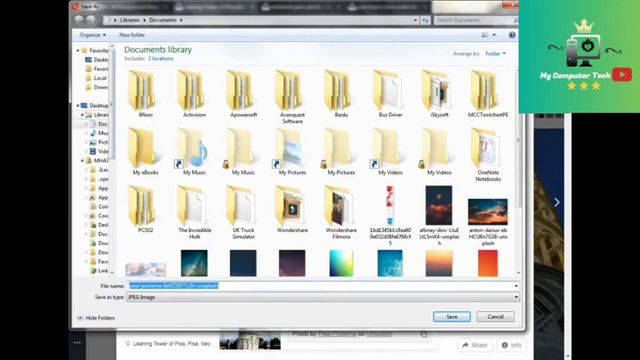Open the Bus Driver folder

pyautogui.click(x=390, y=94)
